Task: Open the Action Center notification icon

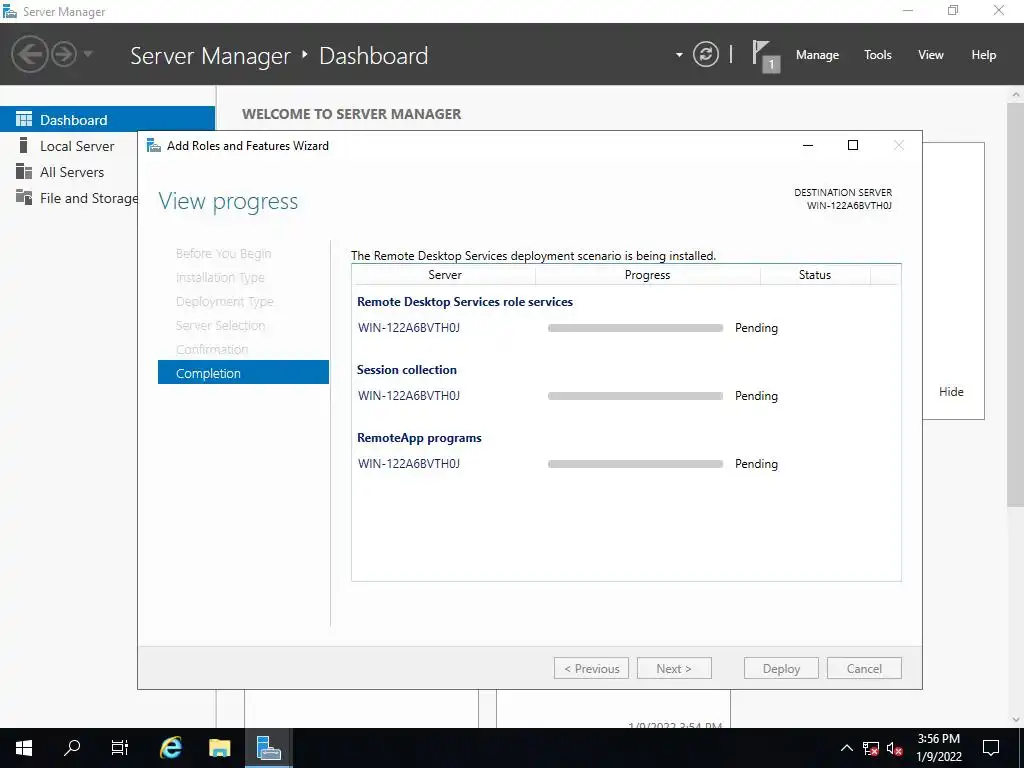Action: (x=991, y=748)
